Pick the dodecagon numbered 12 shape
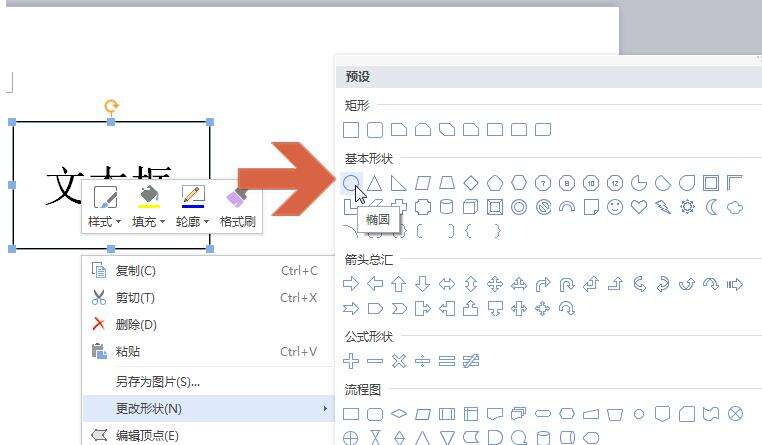The image size is (762, 445). [615, 183]
